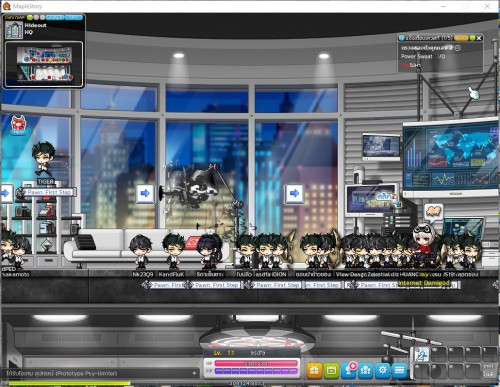The width and height of the screenshot is (500, 387).
Task: Open the green event calendar button
Action: click(331, 370)
